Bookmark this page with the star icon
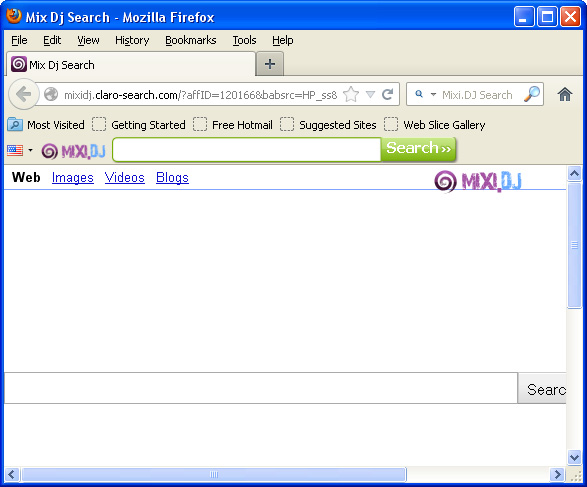The image size is (587, 487). click(x=351, y=94)
